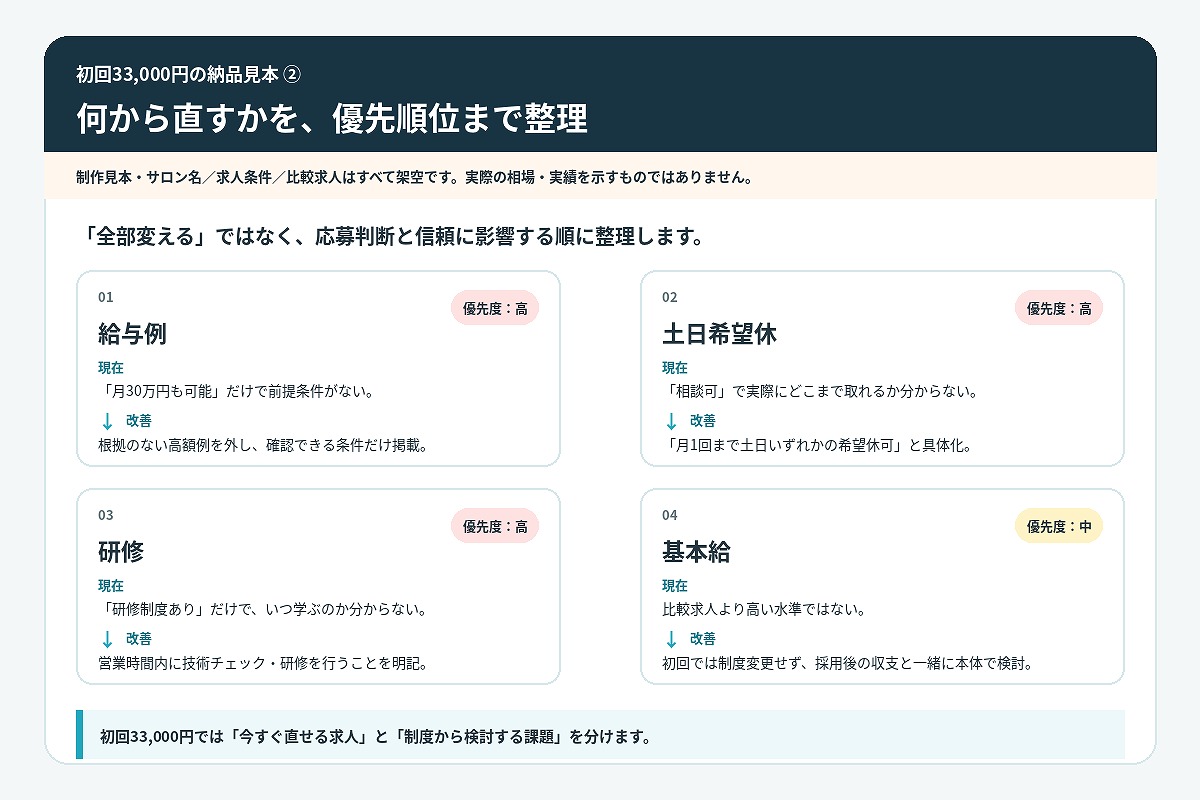Click the 現在 label in 給与例 card

click(x=111, y=368)
